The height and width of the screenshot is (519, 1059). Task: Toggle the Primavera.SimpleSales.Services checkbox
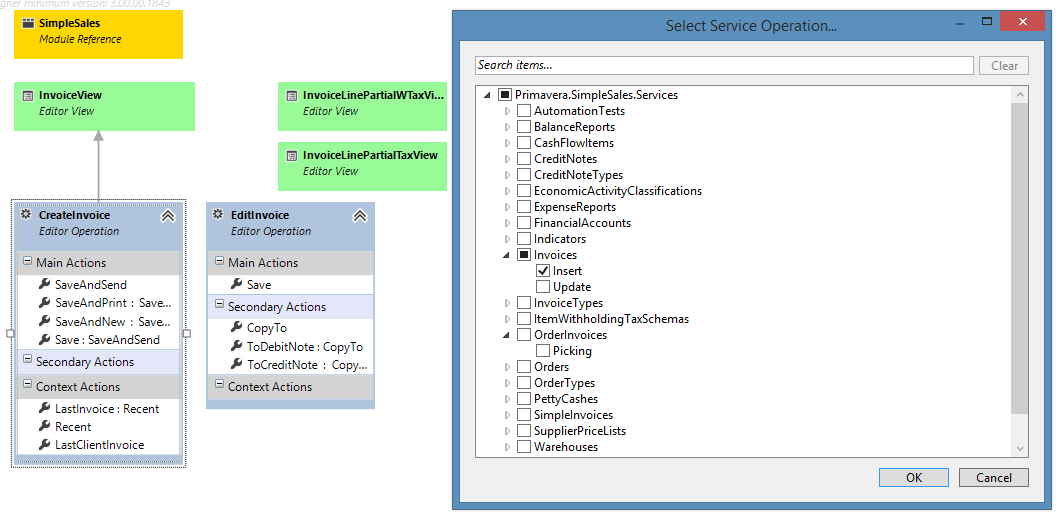click(505, 95)
